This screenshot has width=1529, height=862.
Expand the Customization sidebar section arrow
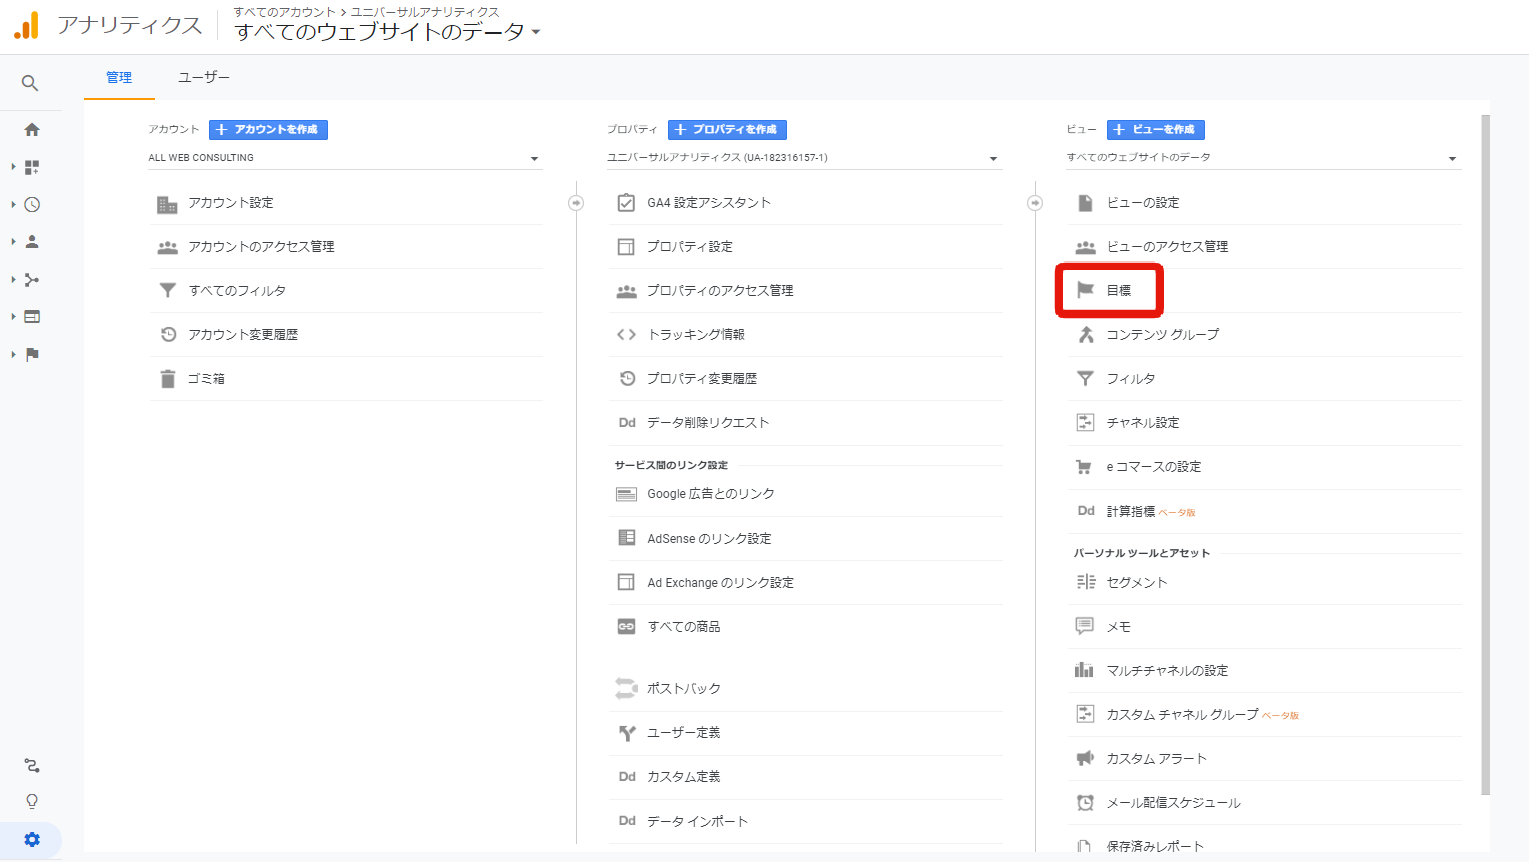13,167
